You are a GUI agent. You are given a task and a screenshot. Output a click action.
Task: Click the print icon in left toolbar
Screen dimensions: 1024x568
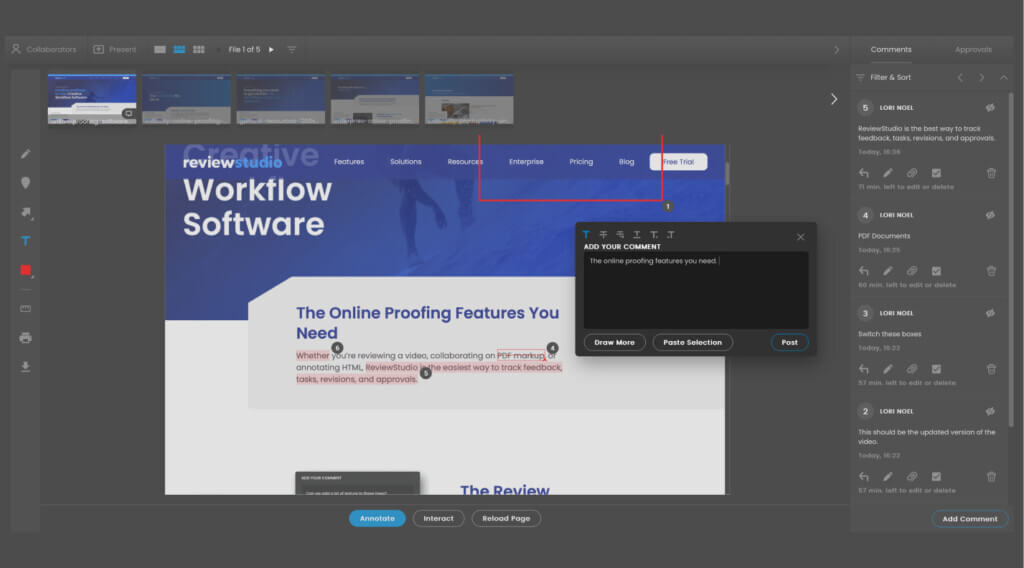coord(25,338)
